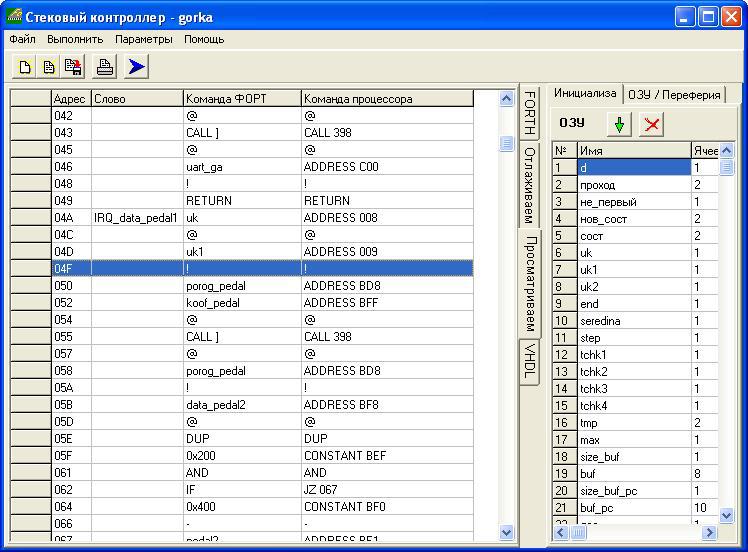This screenshot has width=748, height=552.
Task: Click the Open document toolbar icon
Action: click(48, 67)
